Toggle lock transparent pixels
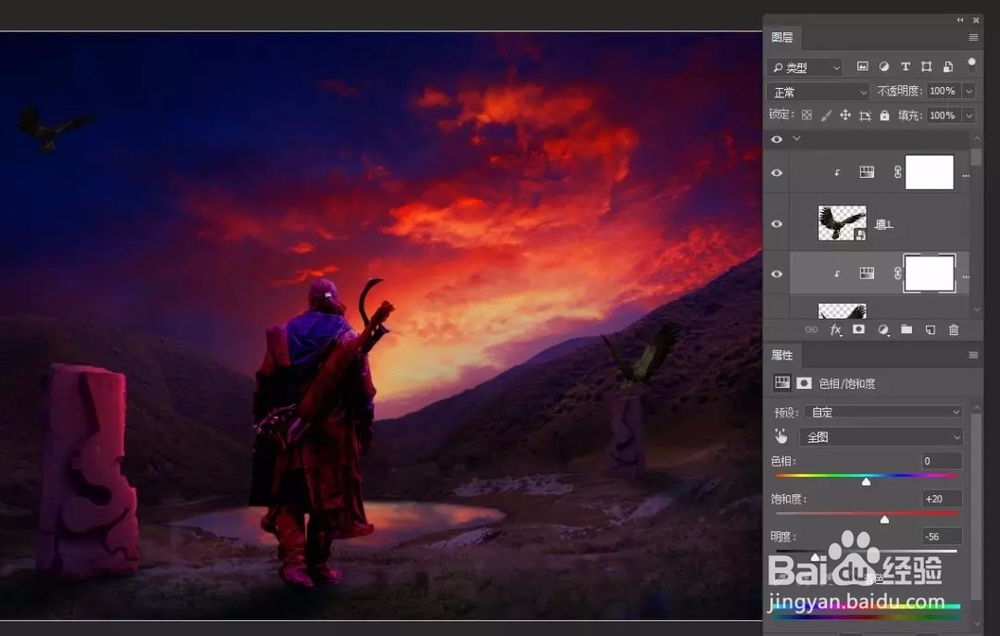Viewport: 1000px width, 636px height. coord(807,115)
